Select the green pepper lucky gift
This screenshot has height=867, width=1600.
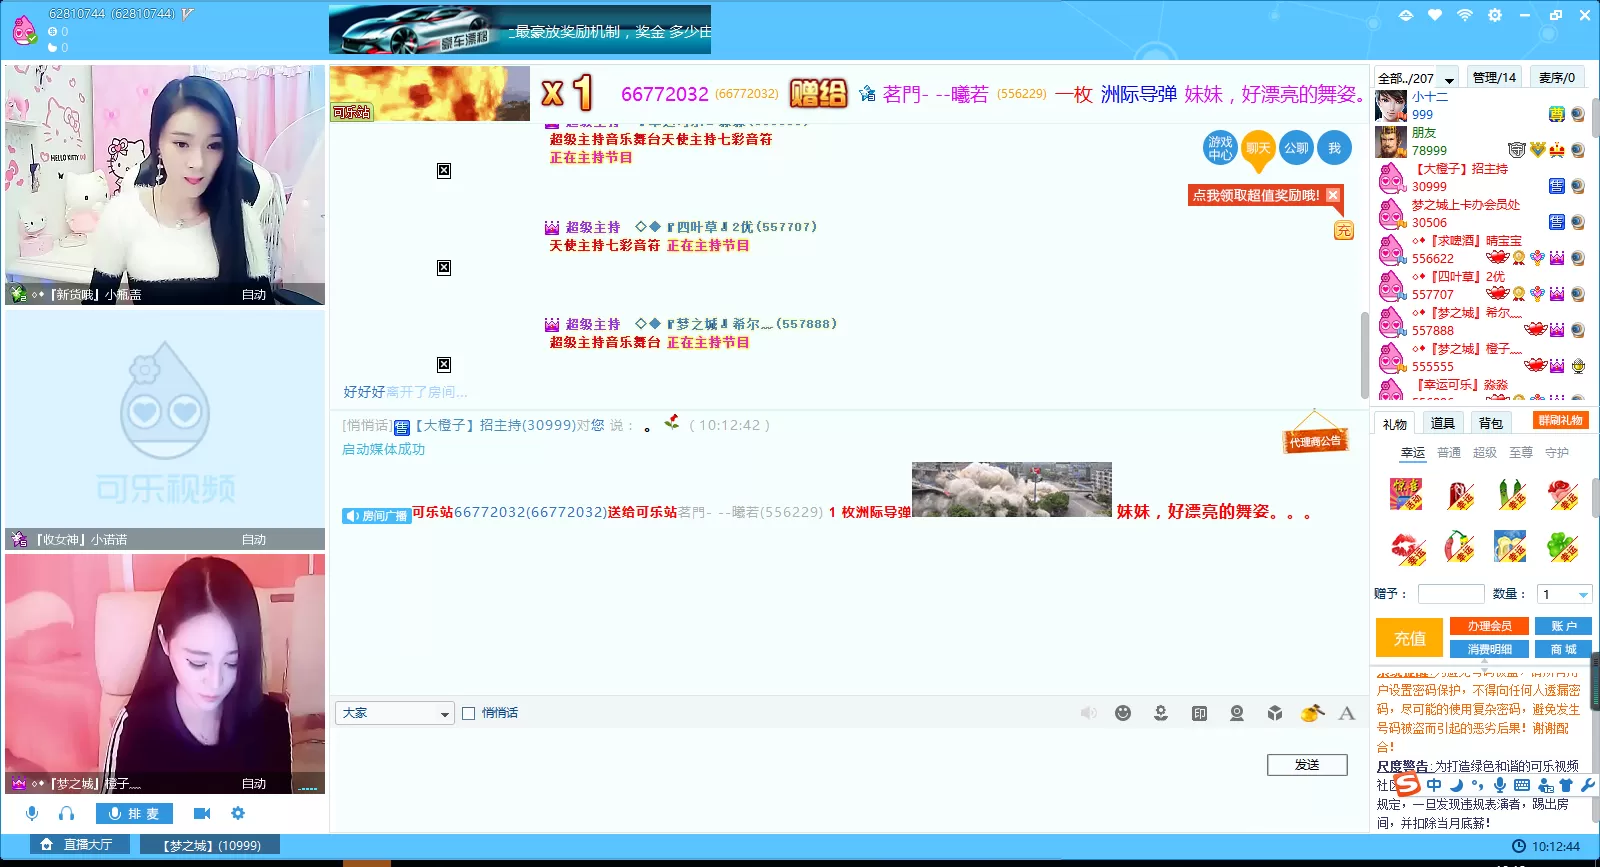tap(1511, 494)
